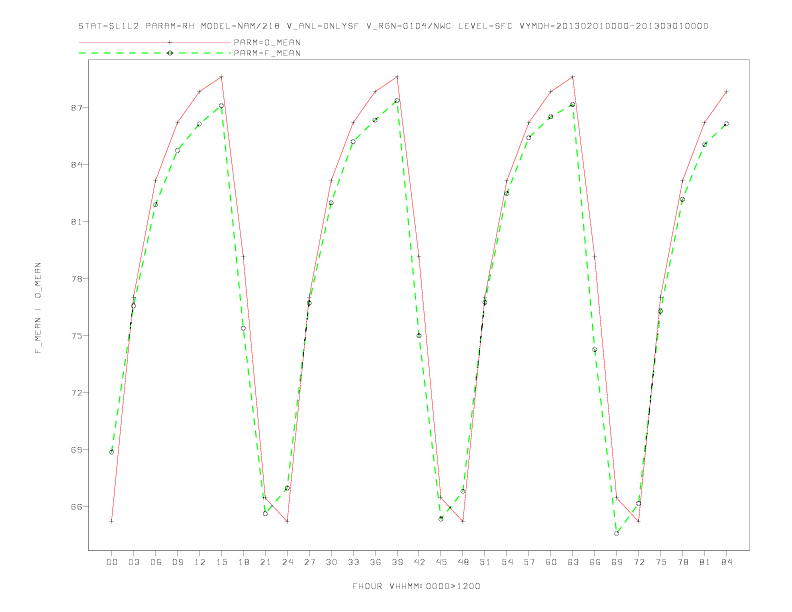Click the PARM=F_MEAN legend label
The image size is (792, 612).
pyautogui.click(x=267, y=53)
